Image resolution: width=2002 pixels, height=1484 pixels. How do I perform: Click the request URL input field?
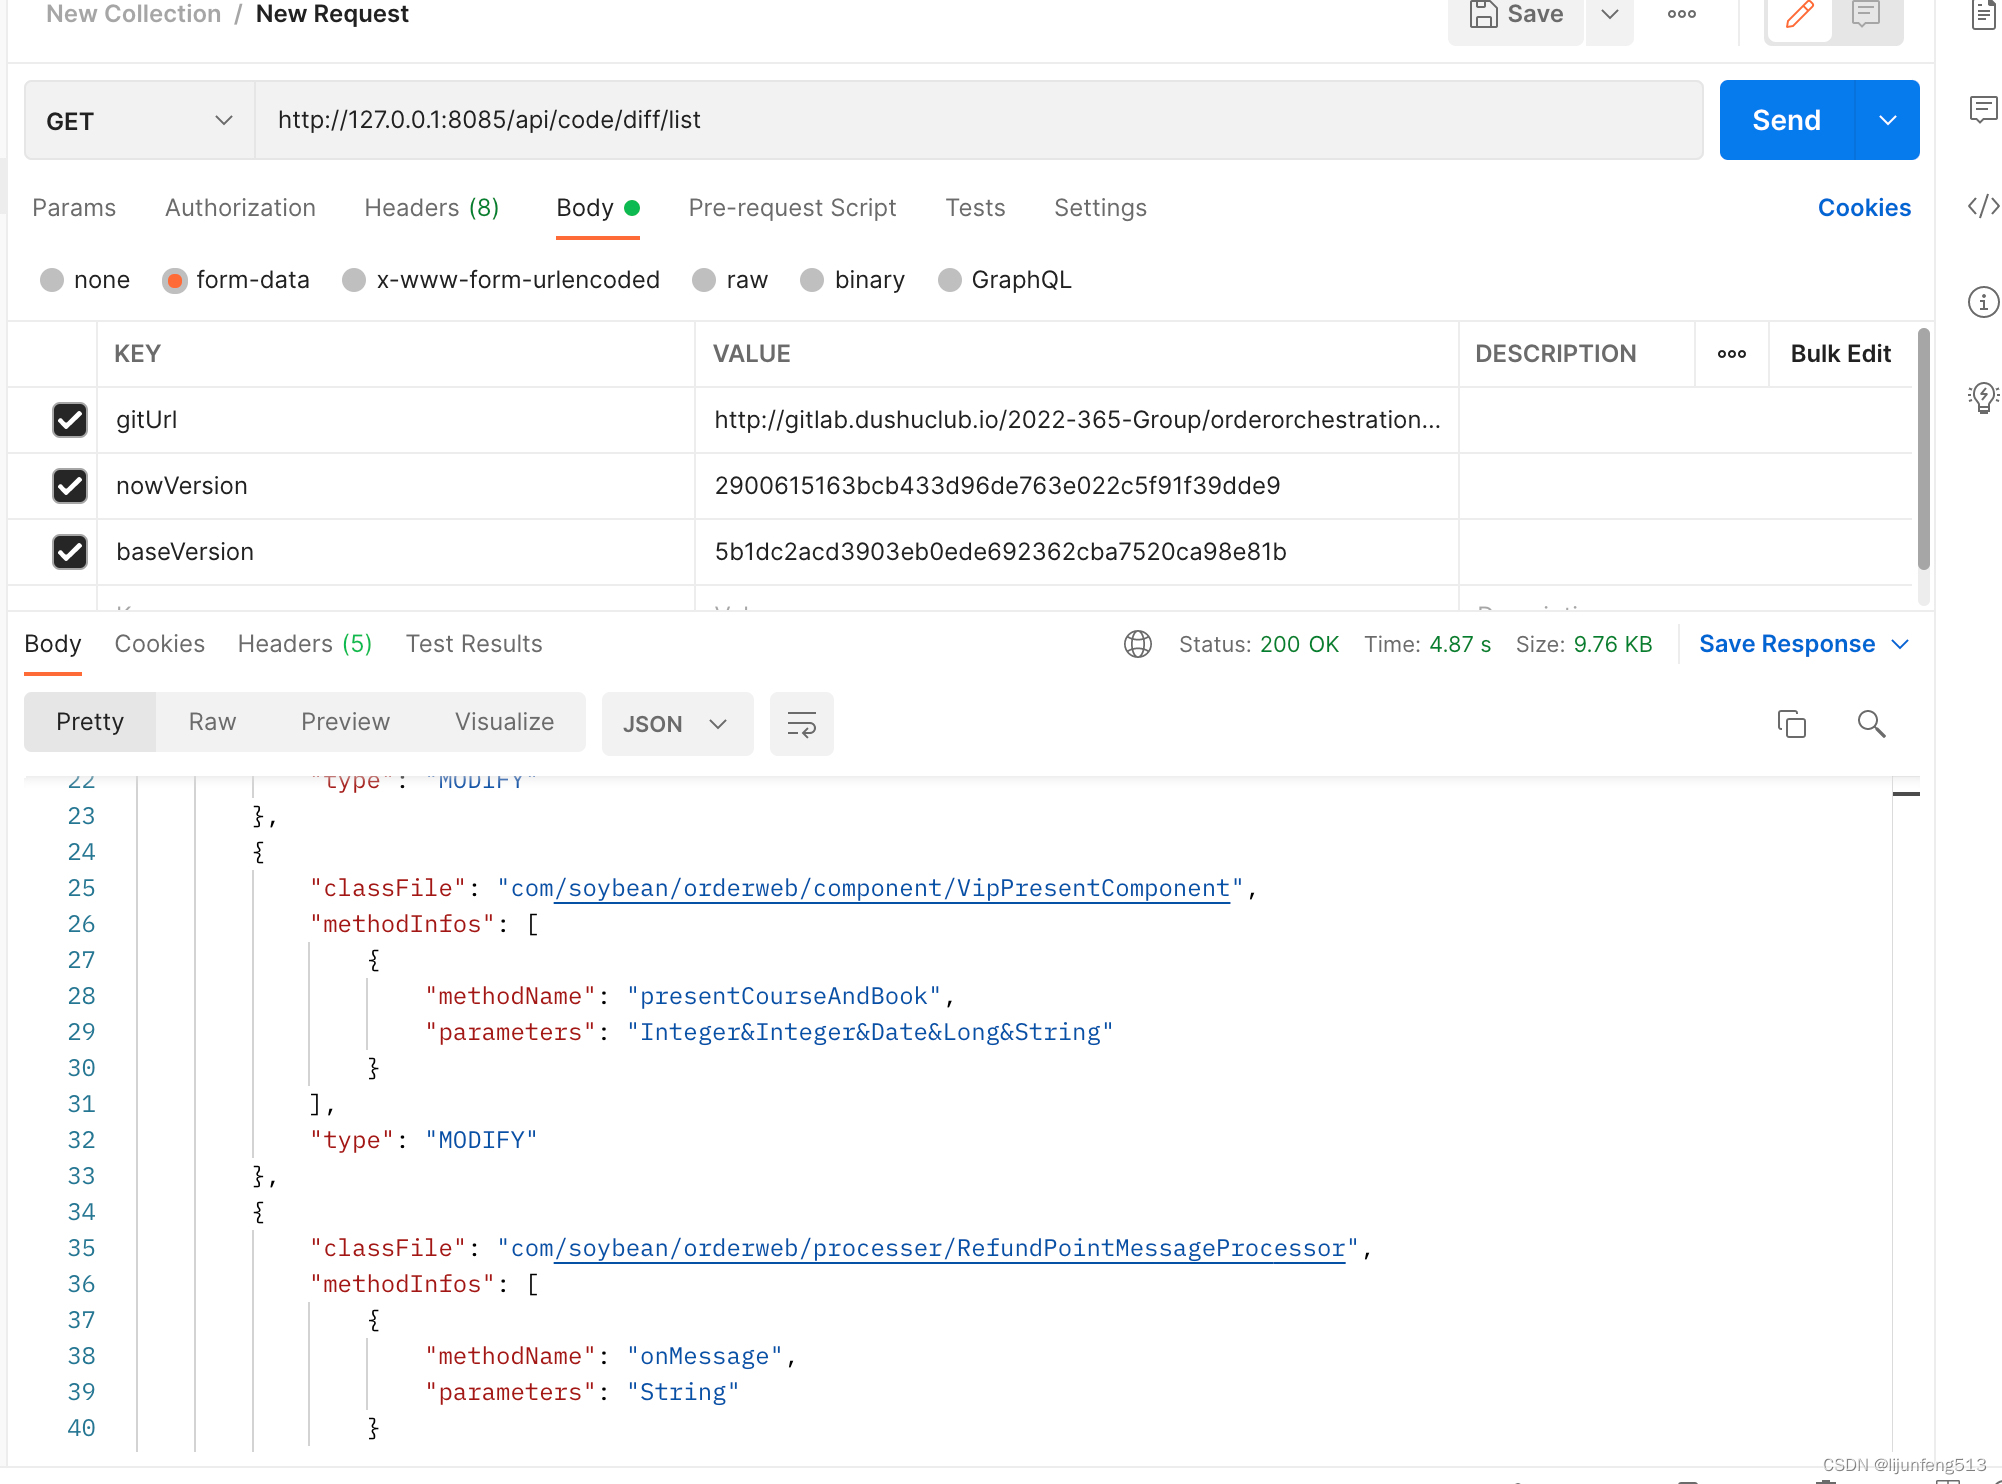[x=978, y=121]
